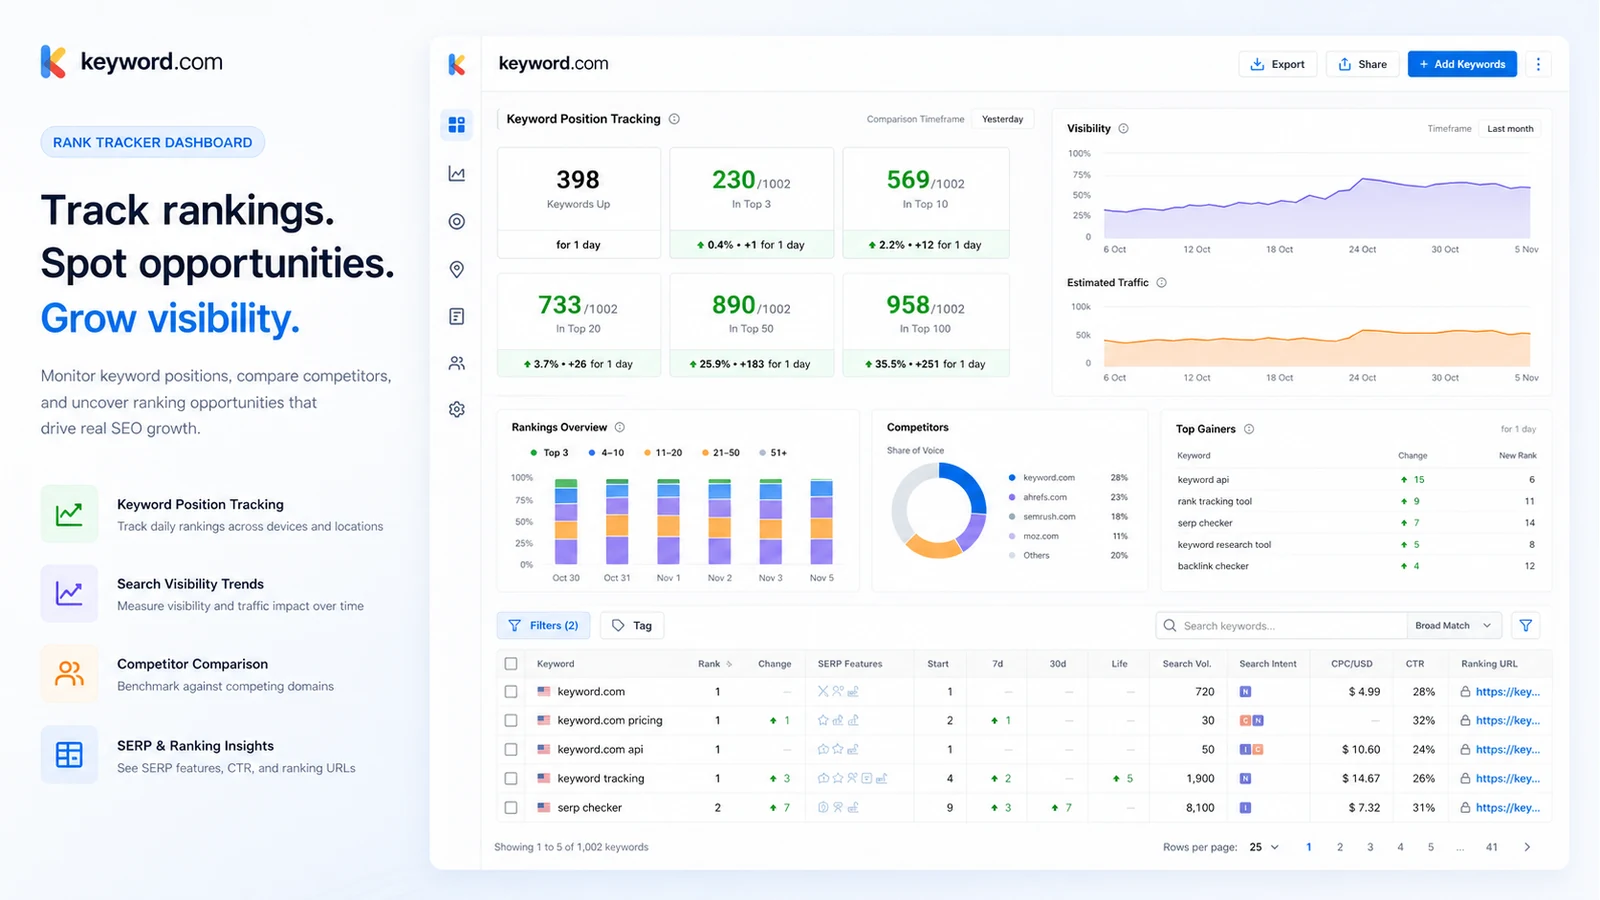The height and width of the screenshot is (900, 1600).
Task: Toggle the 4–10 legend in Rankings Overview
Action: coord(606,453)
